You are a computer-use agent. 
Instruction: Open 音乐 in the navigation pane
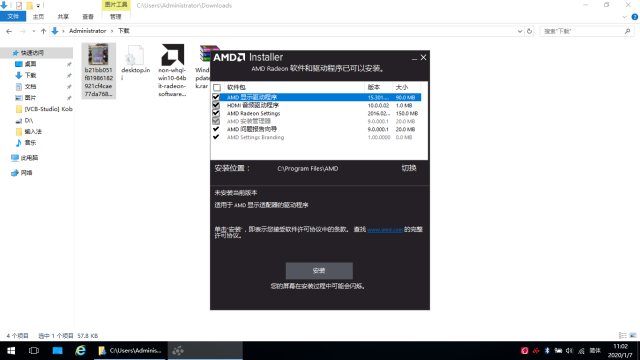[x=30, y=142]
